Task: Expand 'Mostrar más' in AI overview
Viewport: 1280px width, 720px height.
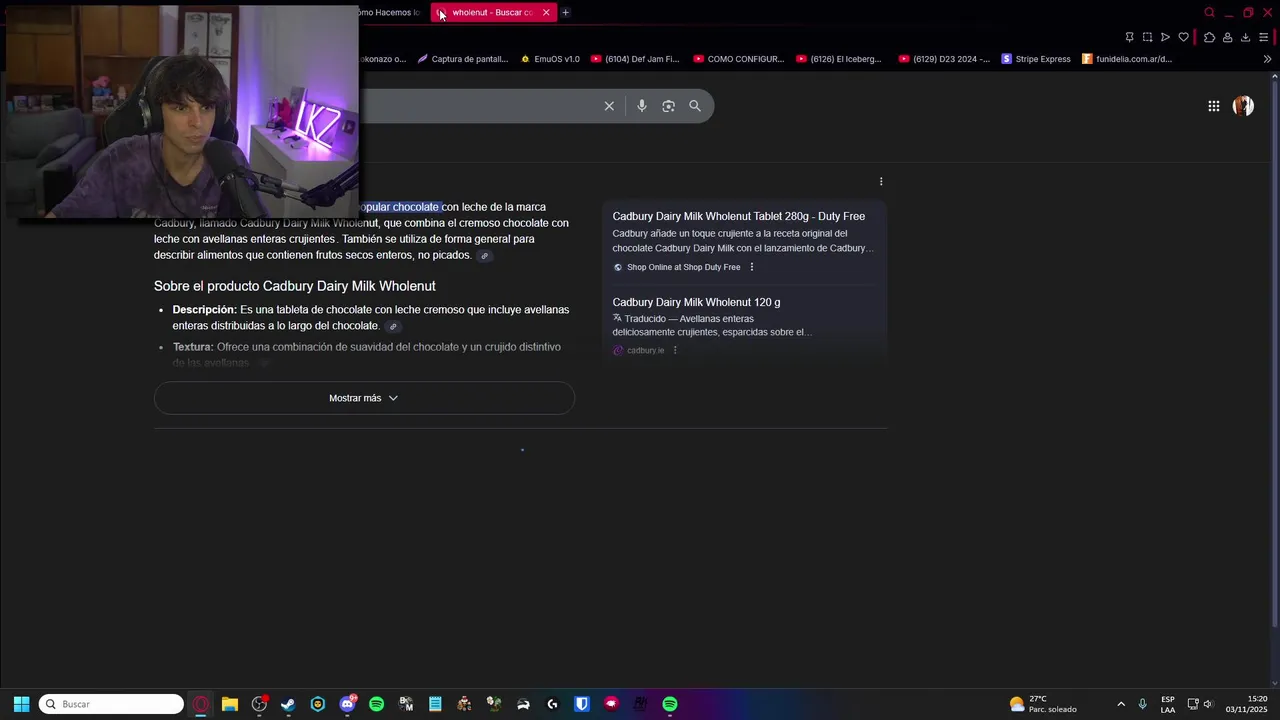Action: pyautogui.click(x=364, y=398)
